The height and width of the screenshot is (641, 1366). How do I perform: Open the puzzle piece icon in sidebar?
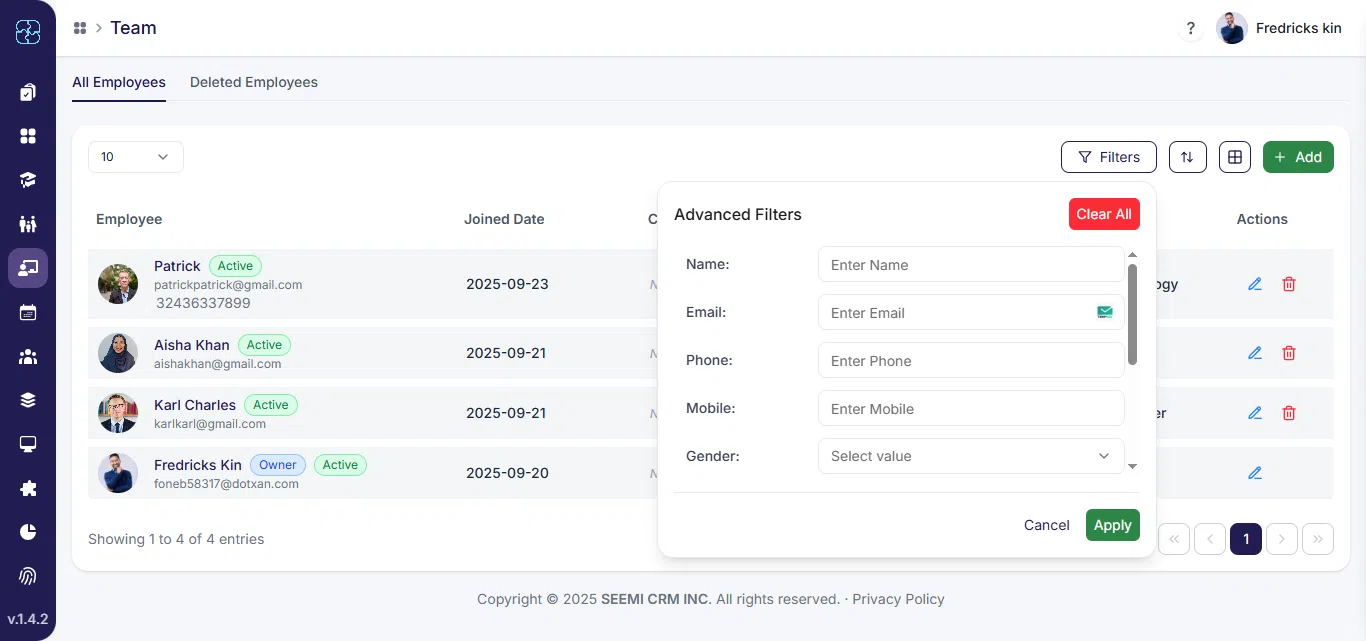tap(28, 488)
